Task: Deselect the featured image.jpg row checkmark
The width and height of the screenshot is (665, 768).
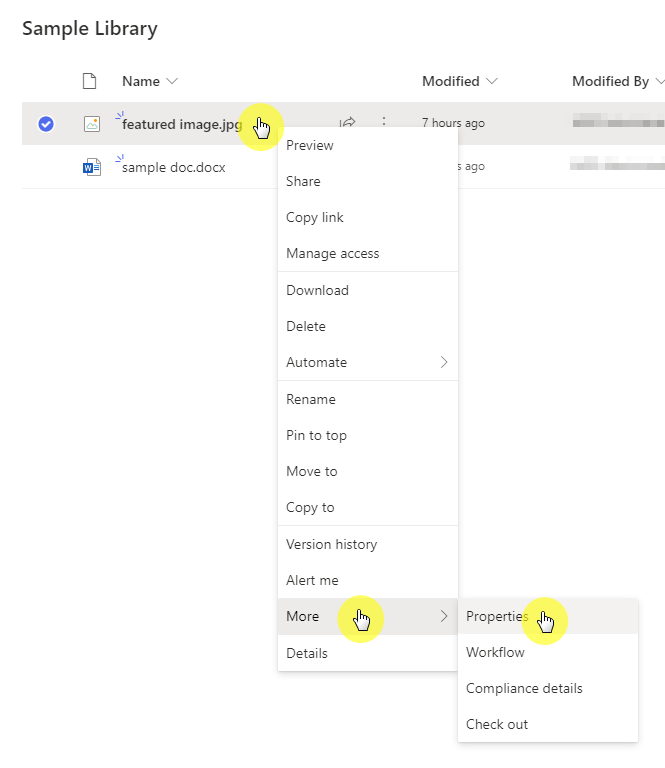Action: 46,124
